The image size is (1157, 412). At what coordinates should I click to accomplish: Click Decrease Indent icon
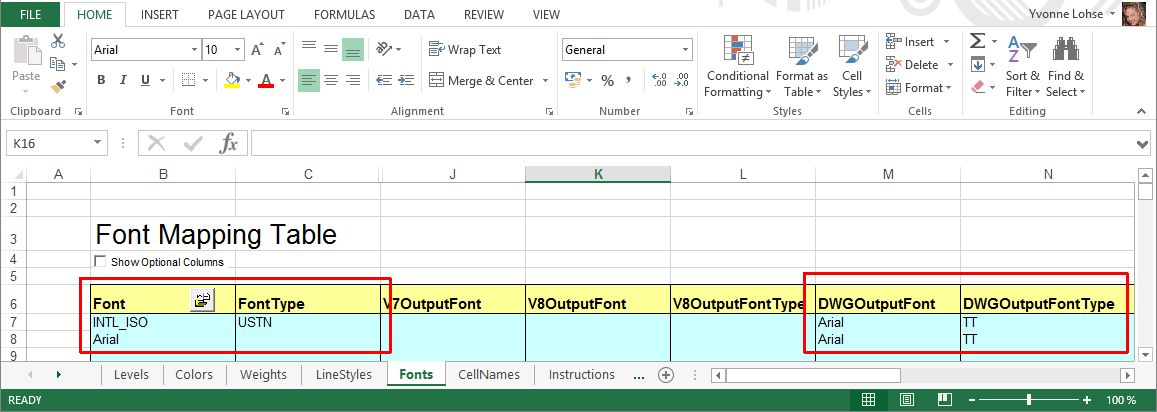click(384, 80)
